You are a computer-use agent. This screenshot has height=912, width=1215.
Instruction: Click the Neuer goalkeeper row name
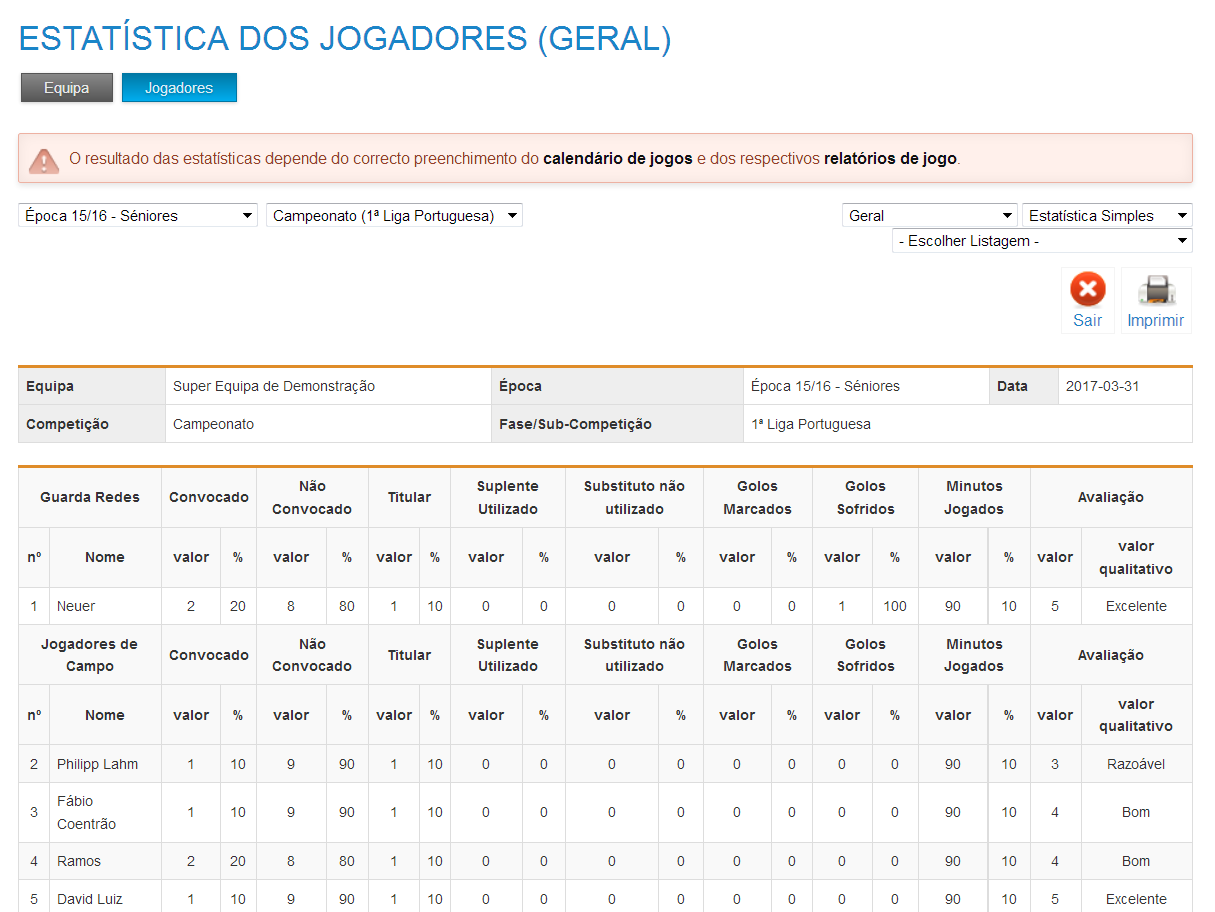click(76, 606)
